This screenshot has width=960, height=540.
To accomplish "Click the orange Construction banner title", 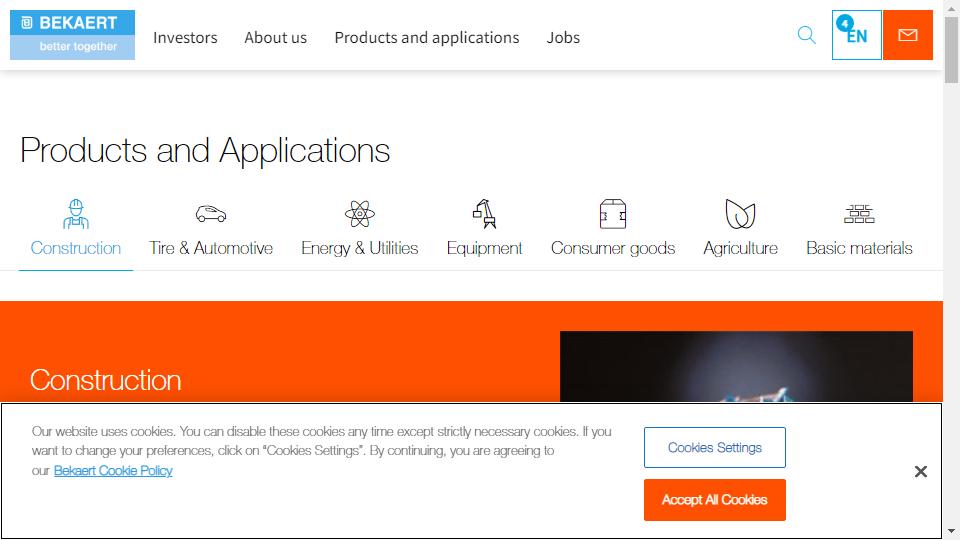I will click(x=105, y=380).
